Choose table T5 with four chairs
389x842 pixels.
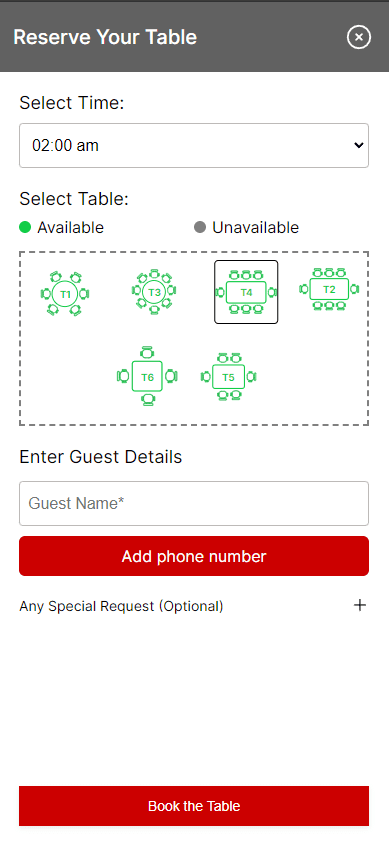click(228, 377)
